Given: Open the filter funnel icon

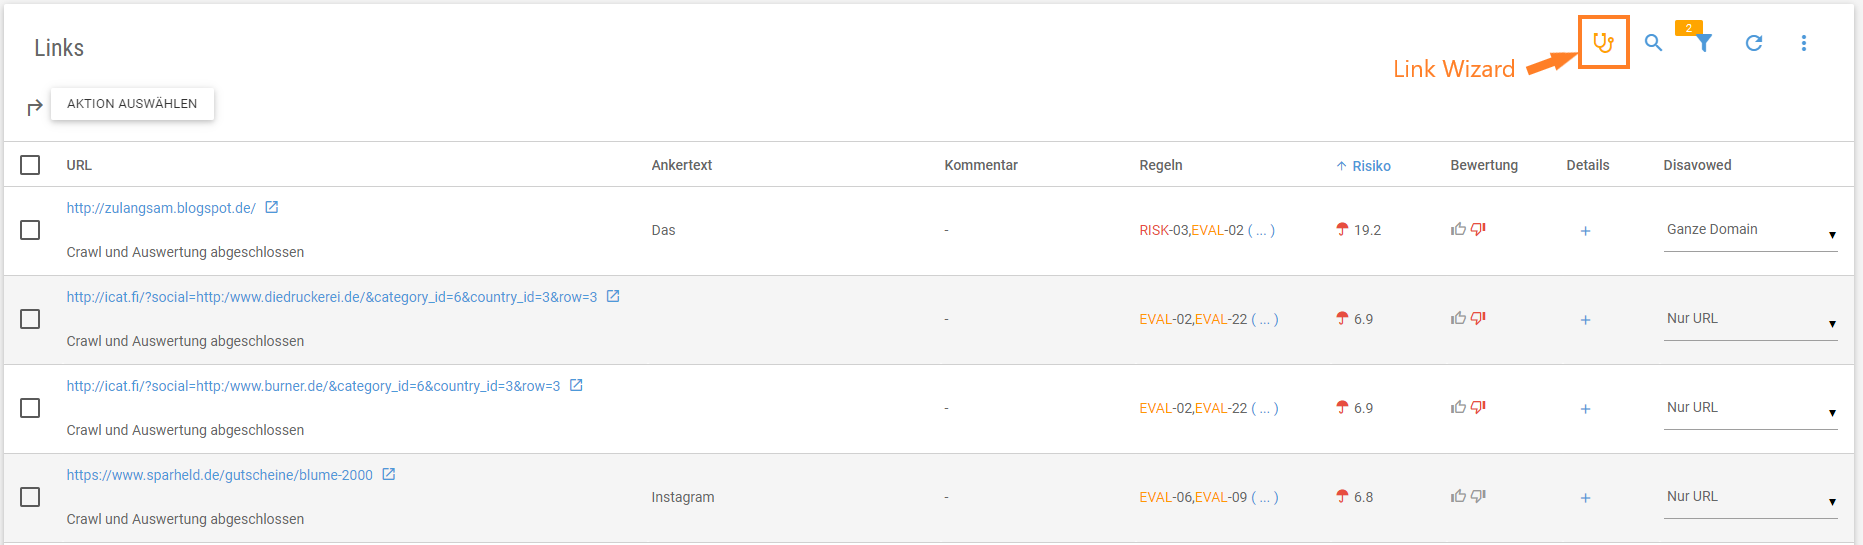Looking at the screenshot, I should [1704, 43].
